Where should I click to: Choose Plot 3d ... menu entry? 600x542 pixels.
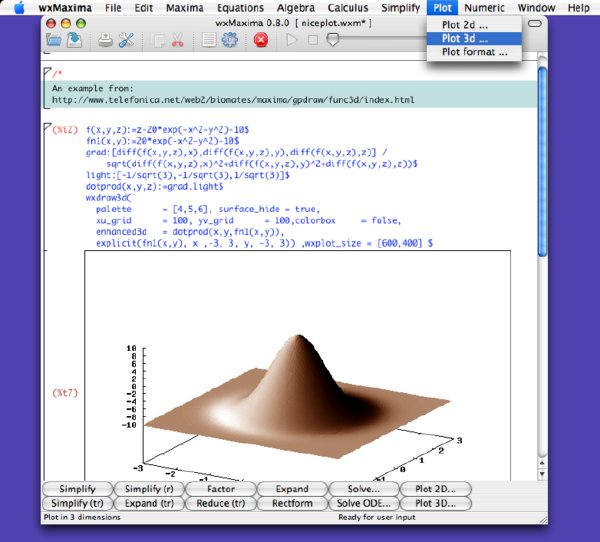pos(474,38)
